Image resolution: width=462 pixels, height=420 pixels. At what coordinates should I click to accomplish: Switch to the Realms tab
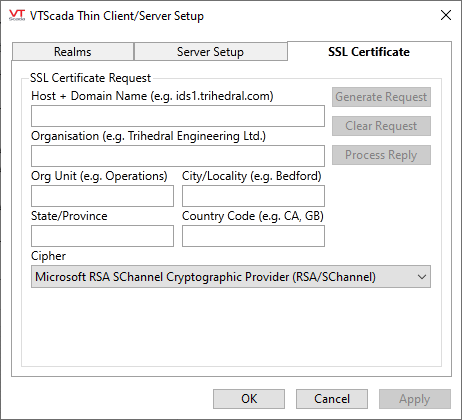(x=73, y=52)
